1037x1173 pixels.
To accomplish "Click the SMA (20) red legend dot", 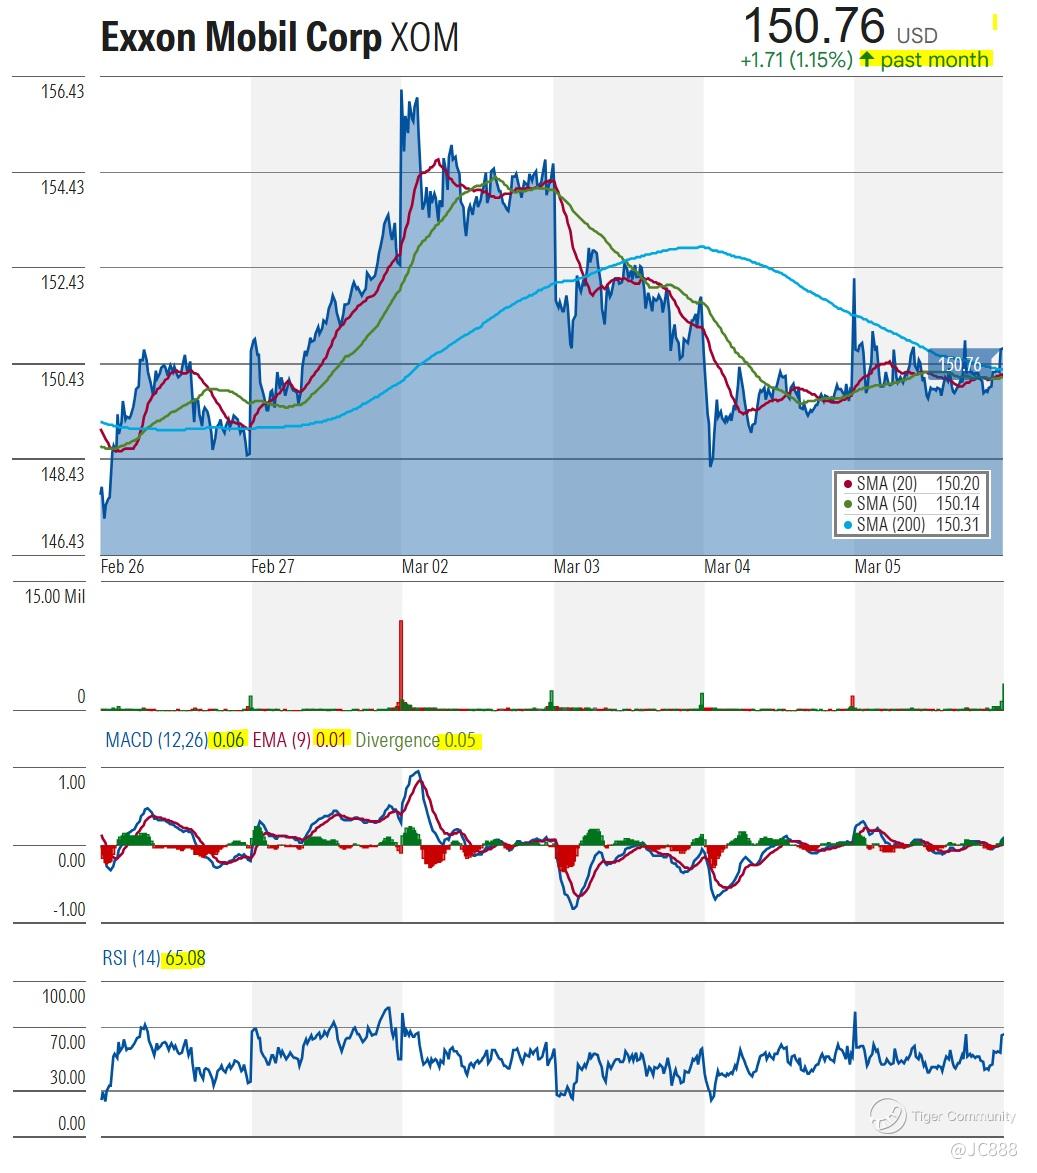I will 848,484.
